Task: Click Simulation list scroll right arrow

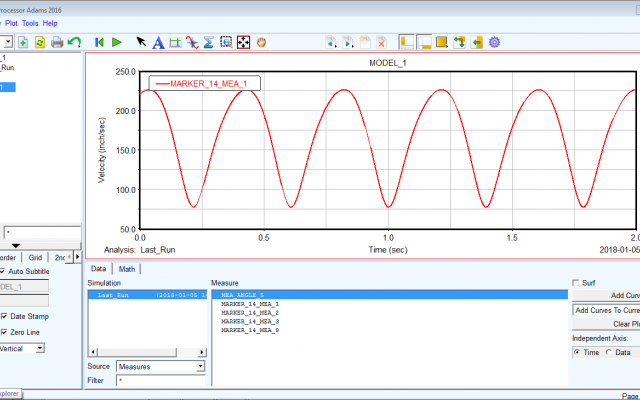Action: point(202,352)
